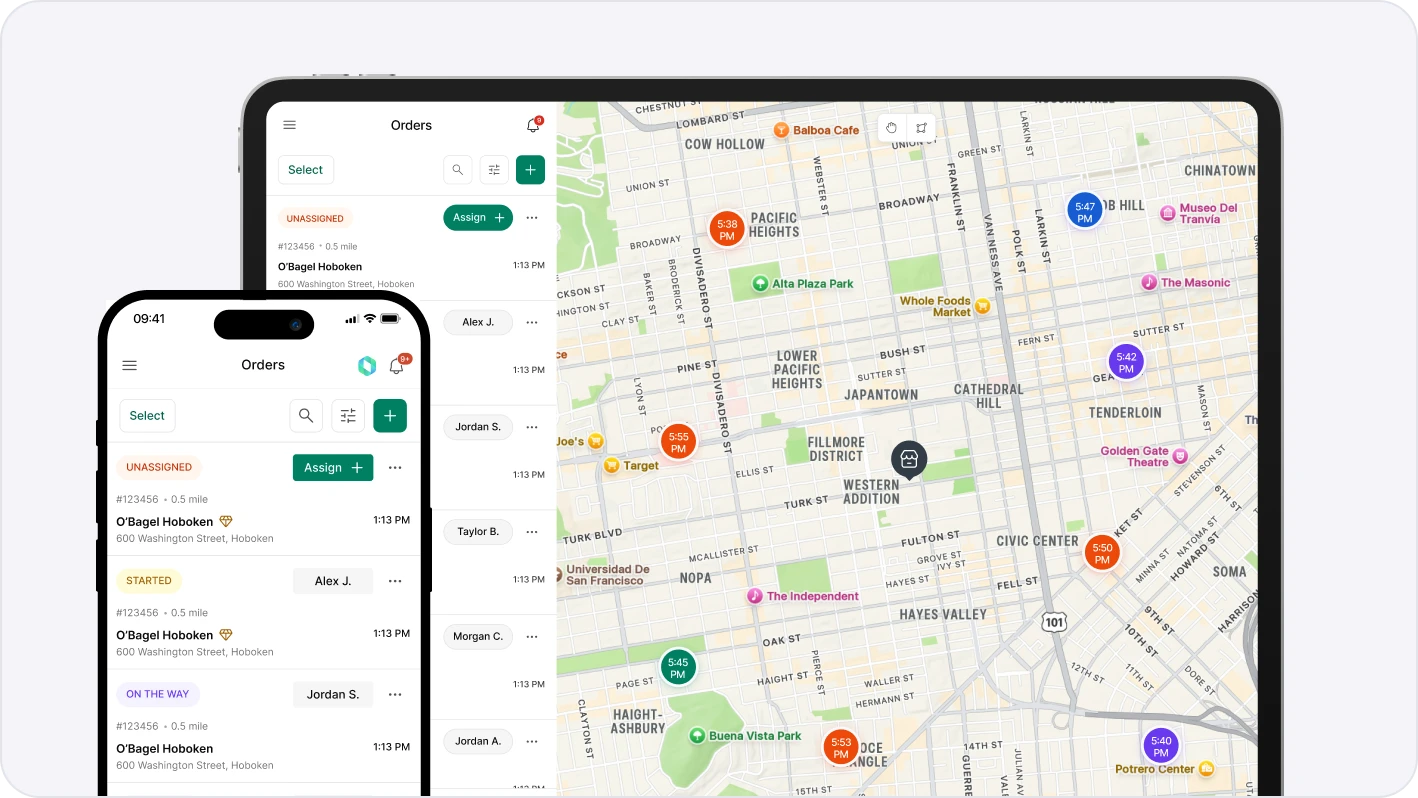Tap the STARTED status badge on the phone
The image size is (1418, 798).
[x=149, y=581]
